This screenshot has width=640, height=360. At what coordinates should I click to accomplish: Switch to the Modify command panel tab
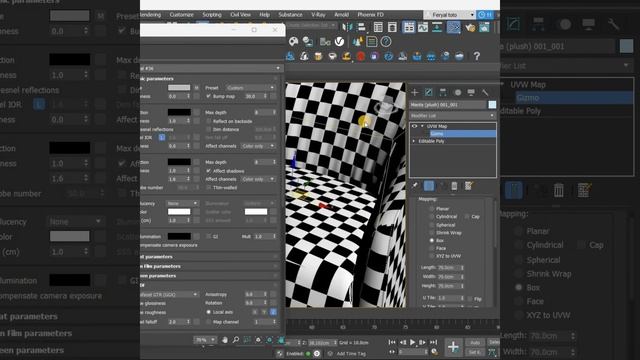tap(429, 93)
